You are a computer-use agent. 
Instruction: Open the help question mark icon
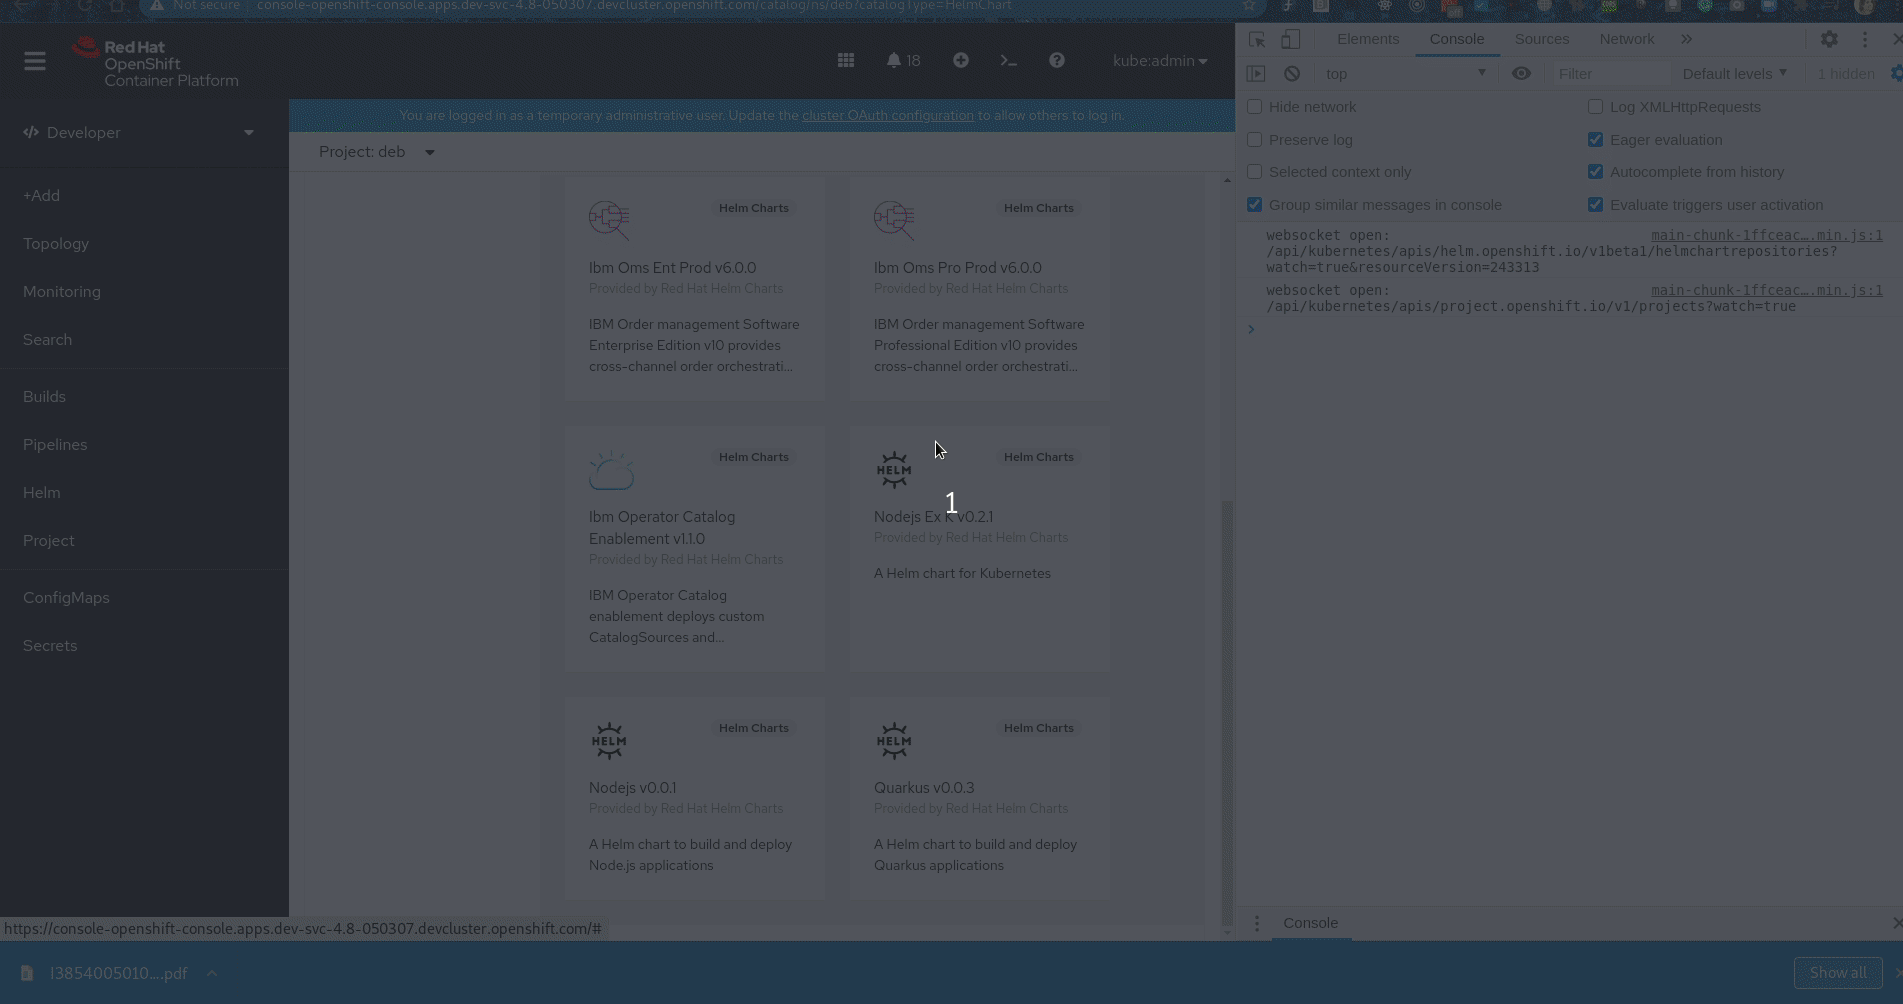[1056, 61]
